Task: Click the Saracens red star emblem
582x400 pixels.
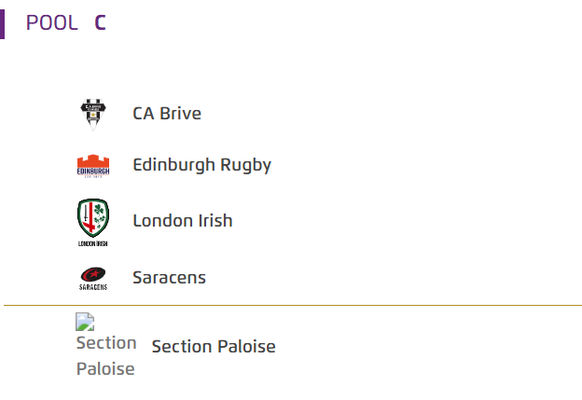Action: click(93, 274)
